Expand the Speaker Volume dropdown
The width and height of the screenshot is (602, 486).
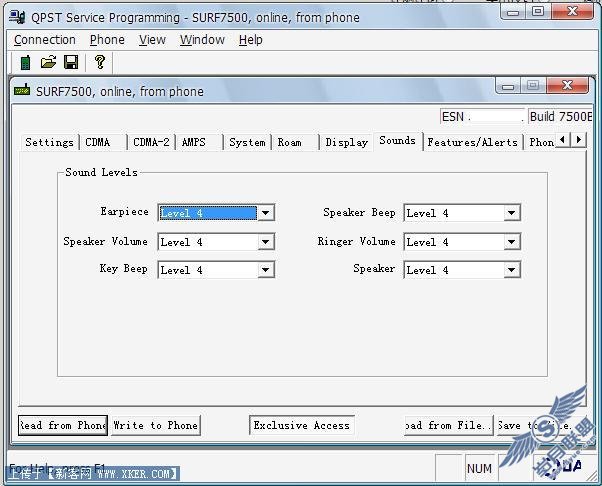point(265,242)
